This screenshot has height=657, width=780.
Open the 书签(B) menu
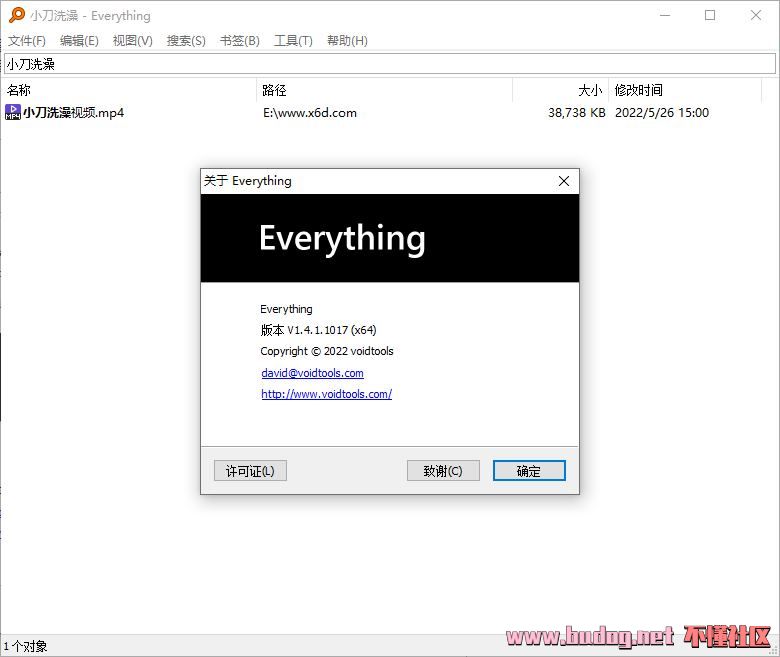[x=239, y=40]
